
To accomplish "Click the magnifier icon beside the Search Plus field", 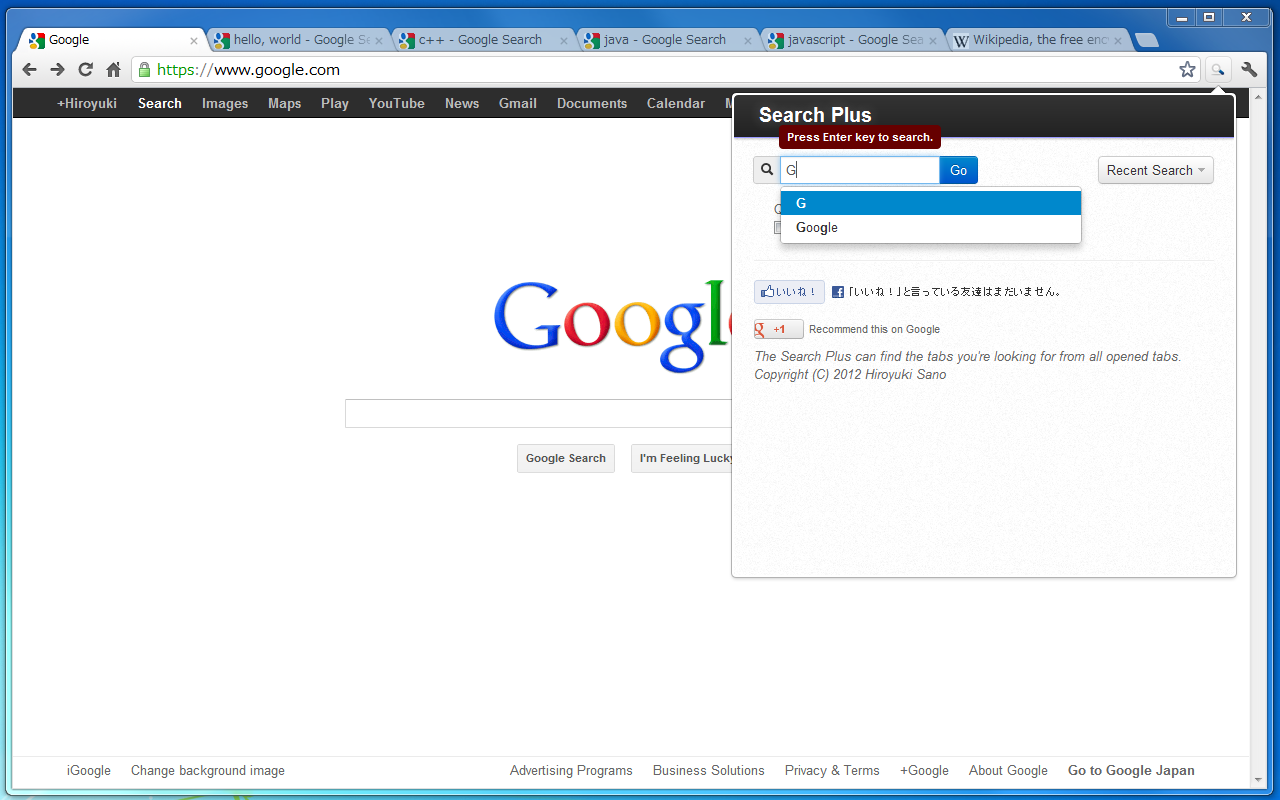I will [x=767, y=170].
